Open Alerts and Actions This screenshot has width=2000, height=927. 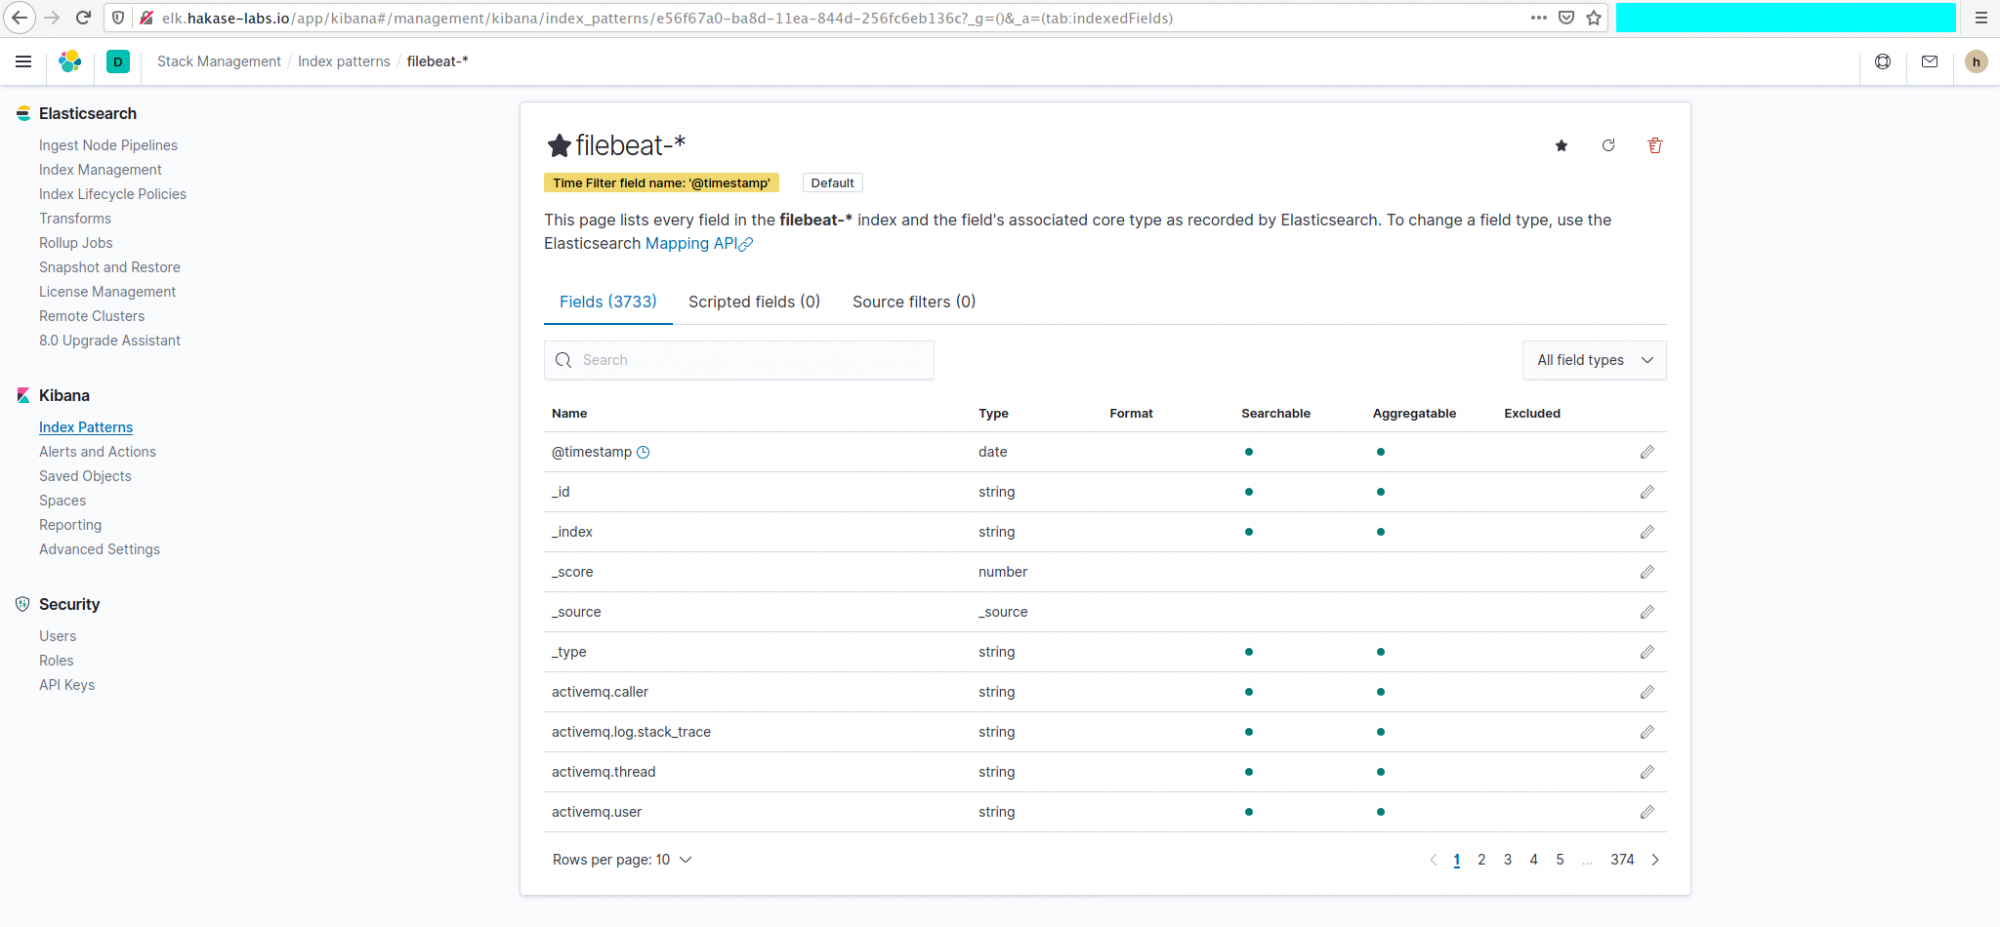(x=97, y=452)
